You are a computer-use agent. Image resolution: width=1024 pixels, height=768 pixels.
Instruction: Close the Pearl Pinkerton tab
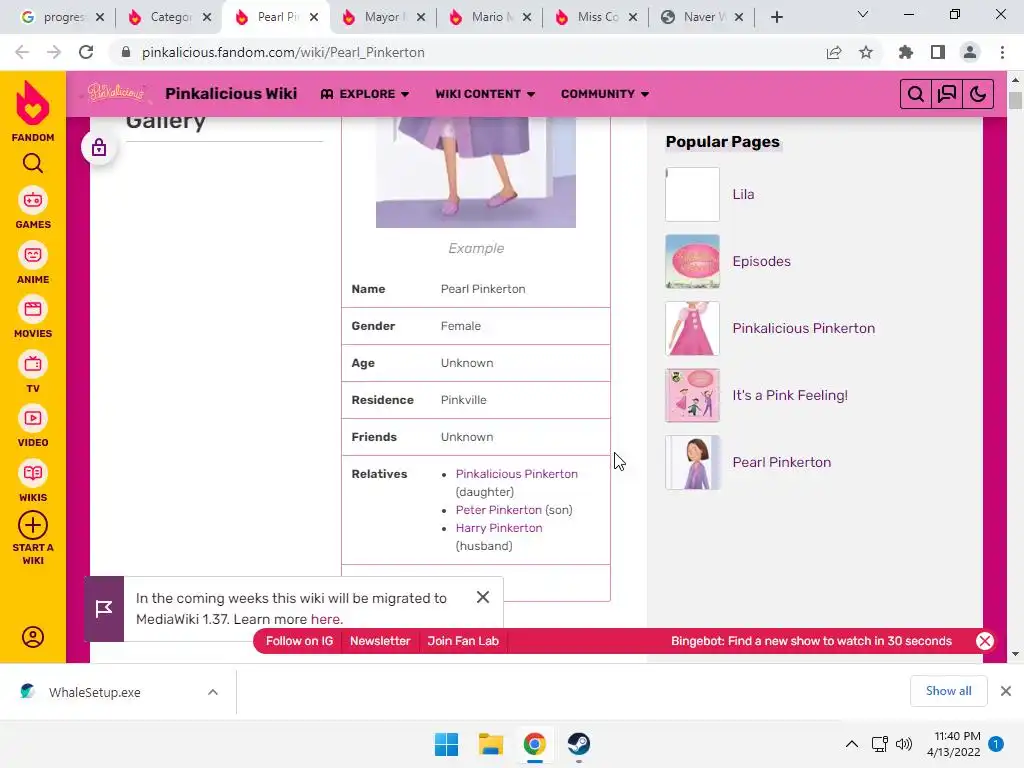(x=314, y=17)
